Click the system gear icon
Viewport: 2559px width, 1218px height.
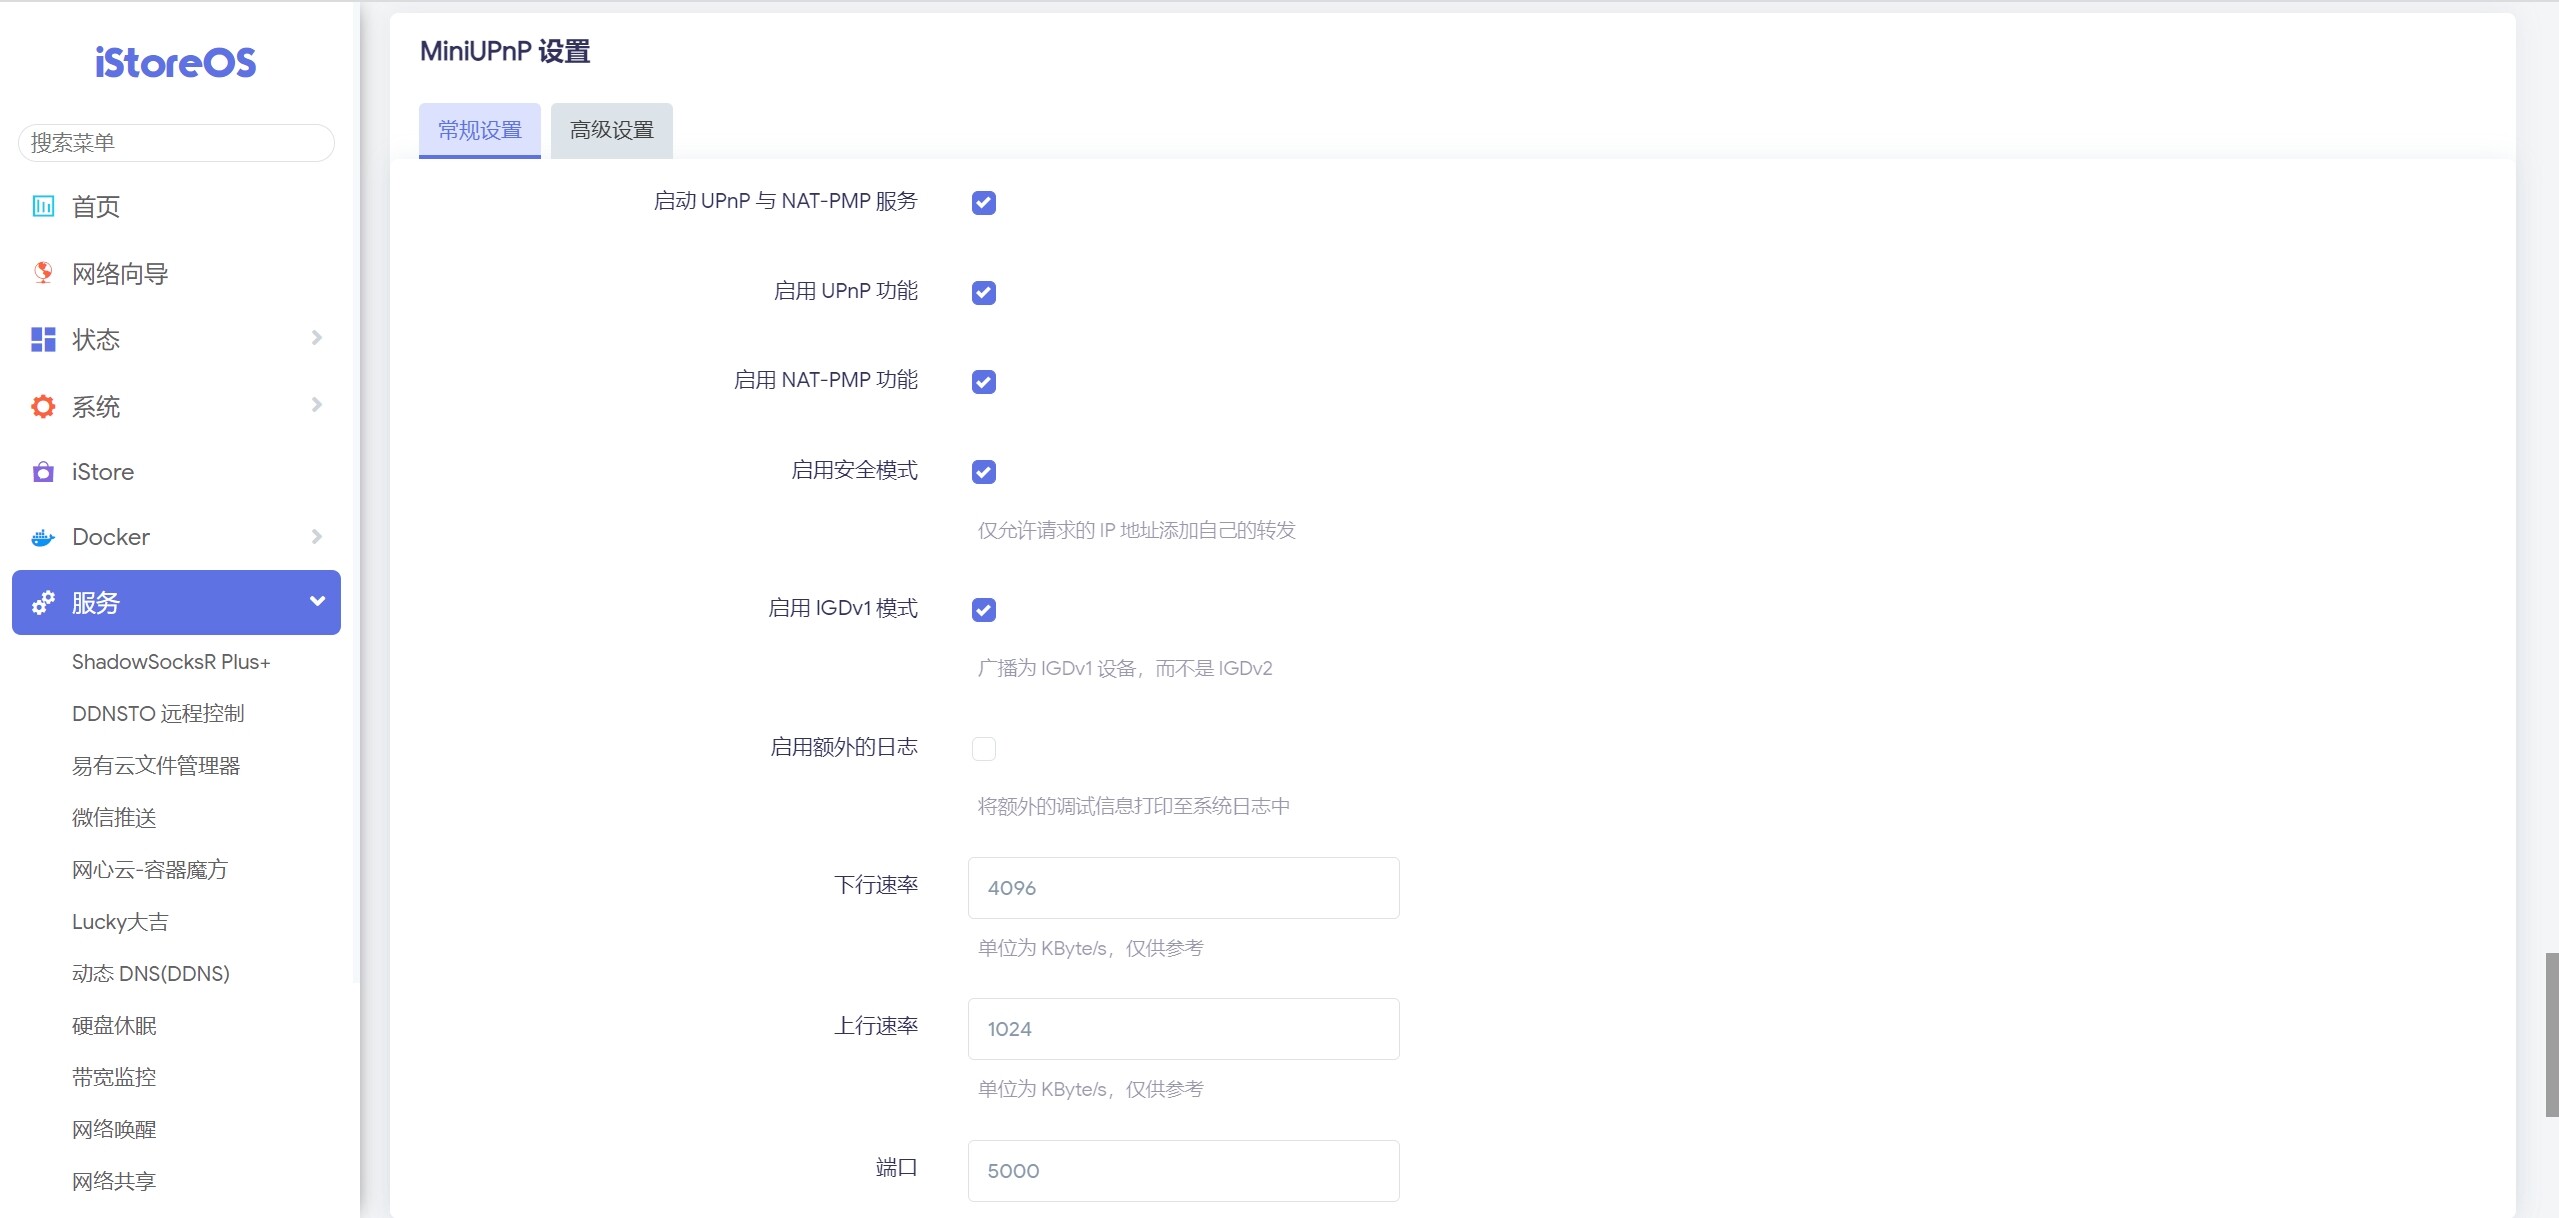click(43, 406)
